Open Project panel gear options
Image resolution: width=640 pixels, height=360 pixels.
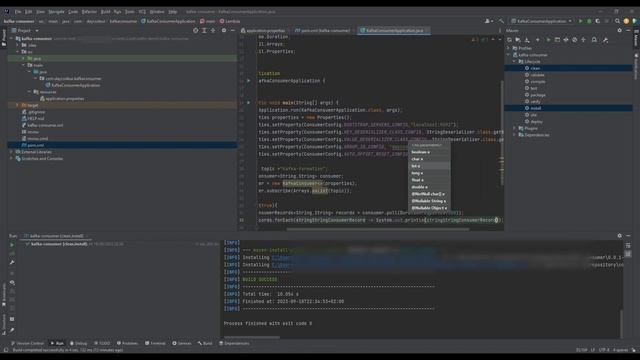click(224, 31)
